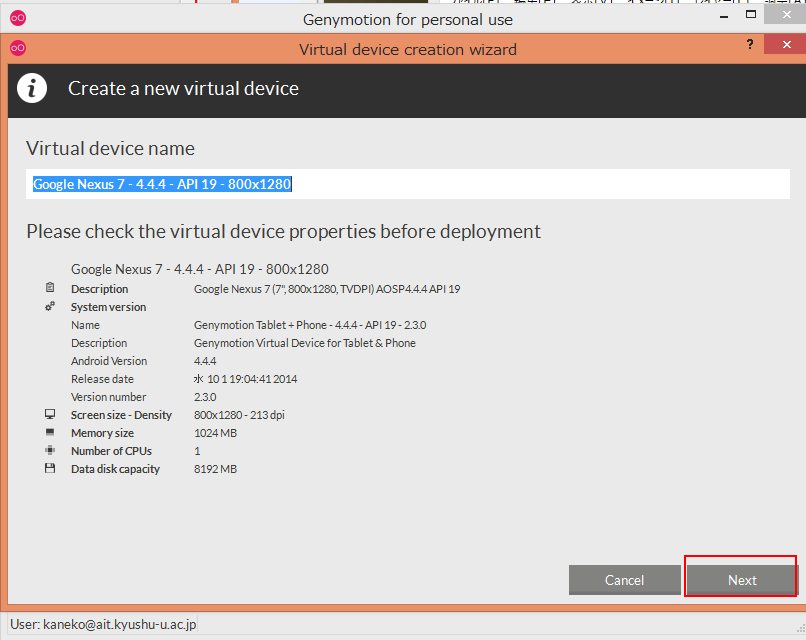Maximize the Genymotion for personal use window
The image size is (806, 640).
750,14
